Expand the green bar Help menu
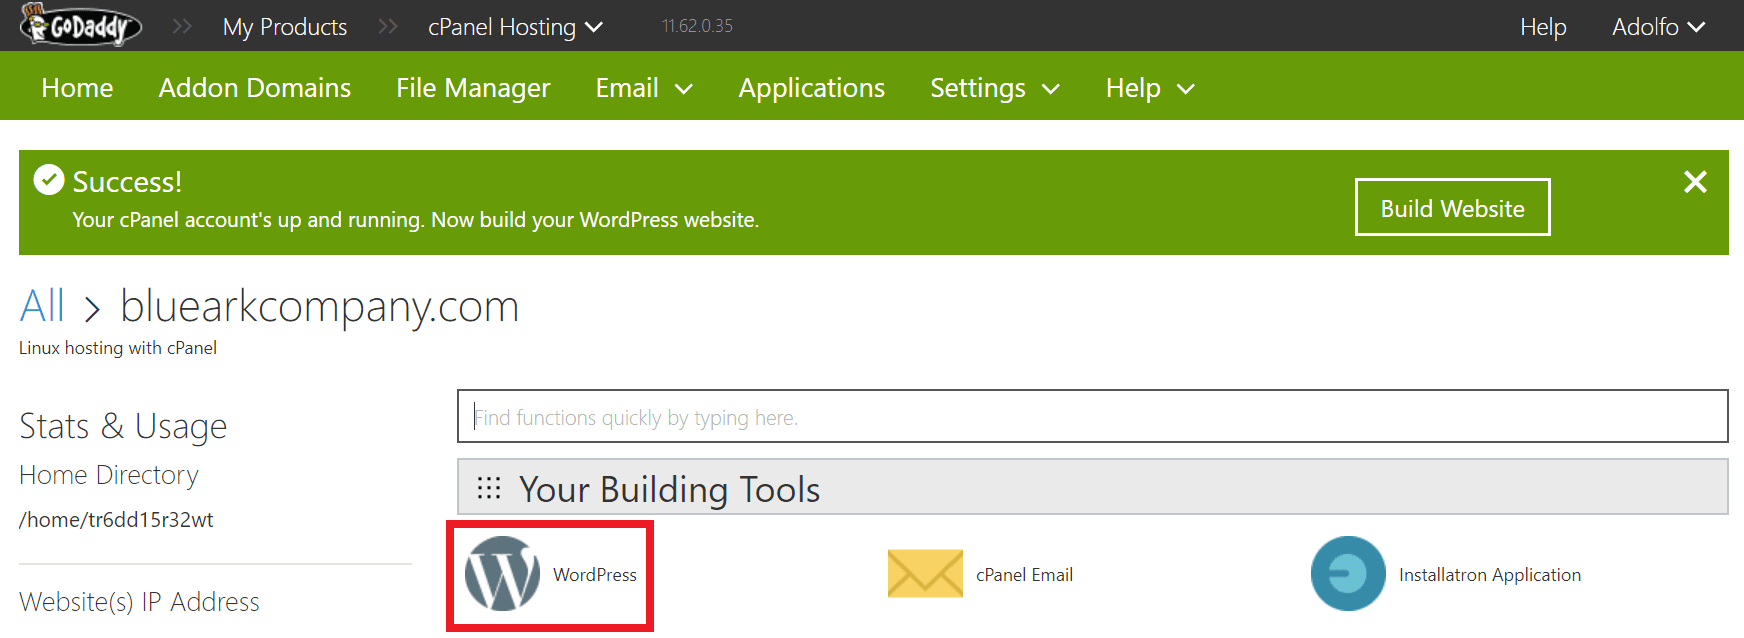The image size is (1744, 638). 1150,88
